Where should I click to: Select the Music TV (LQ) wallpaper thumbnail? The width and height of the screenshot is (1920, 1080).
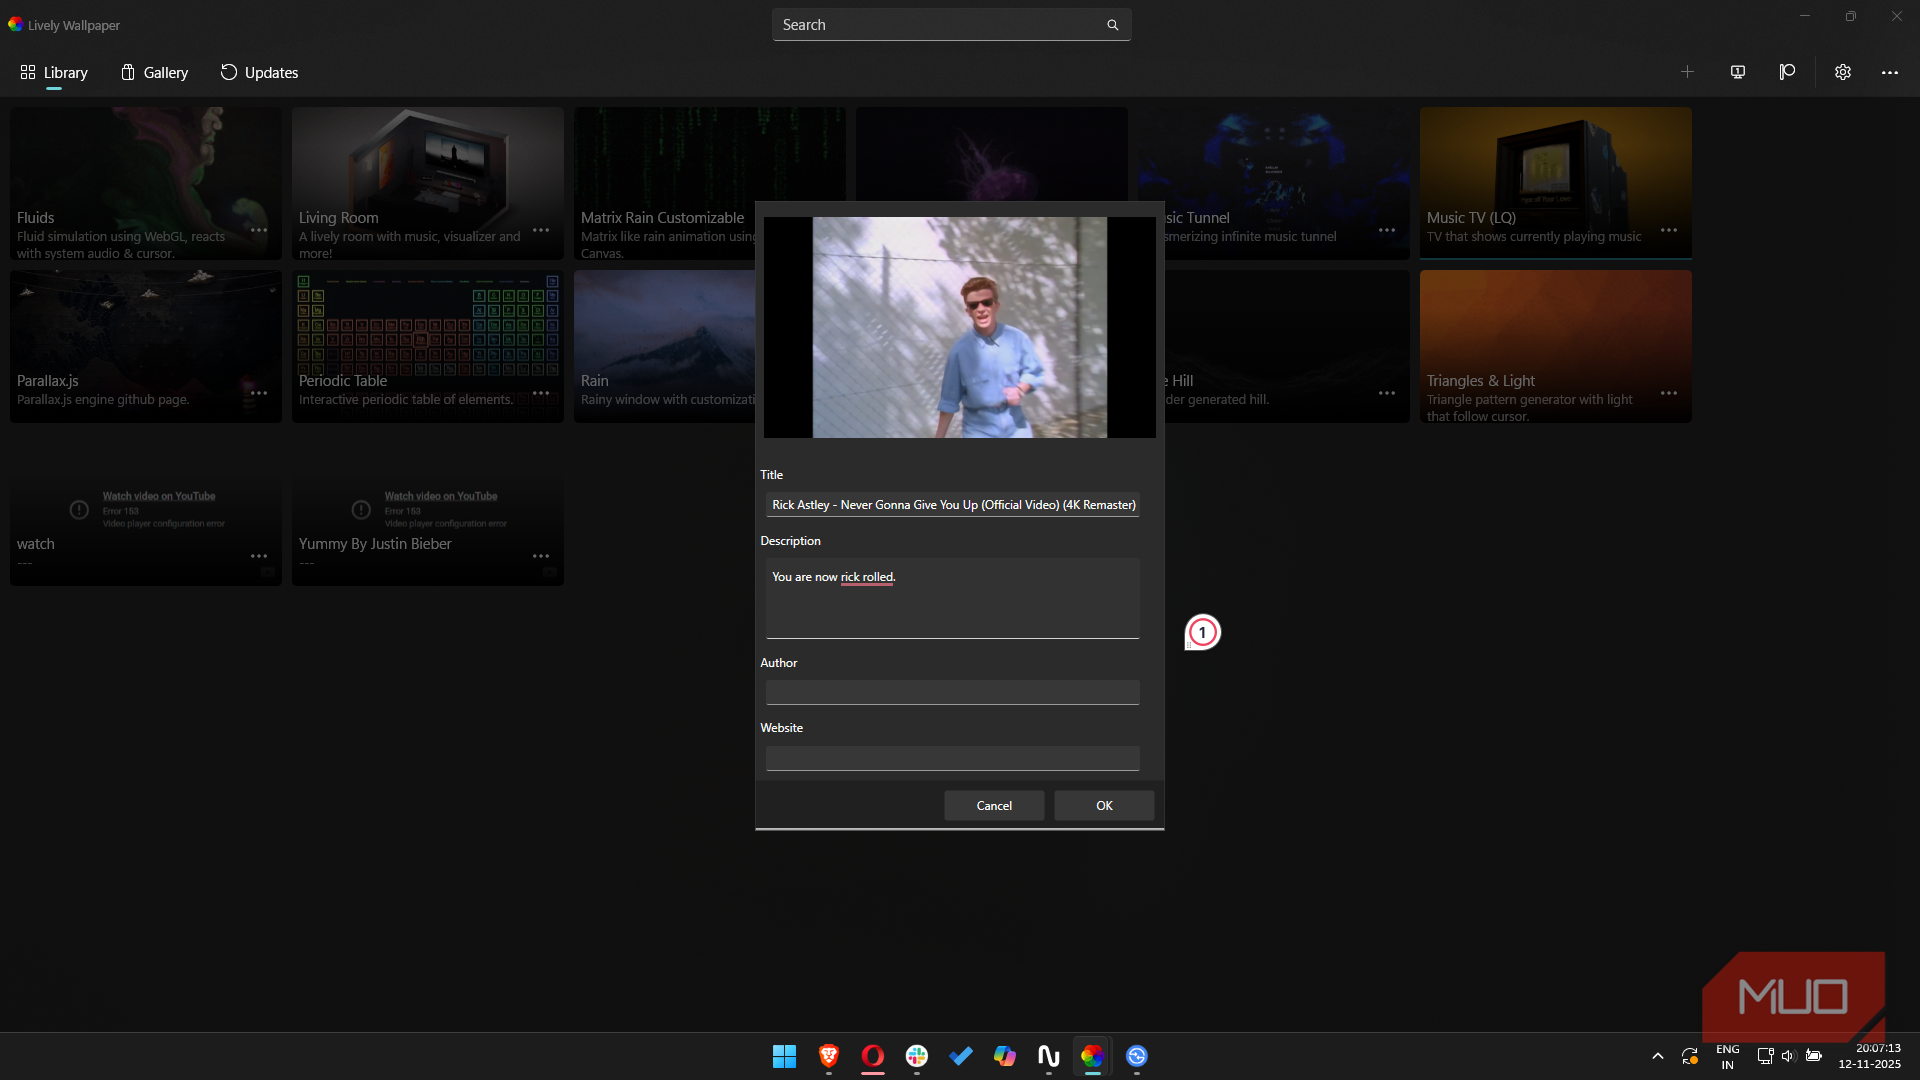coord(1556,184)
